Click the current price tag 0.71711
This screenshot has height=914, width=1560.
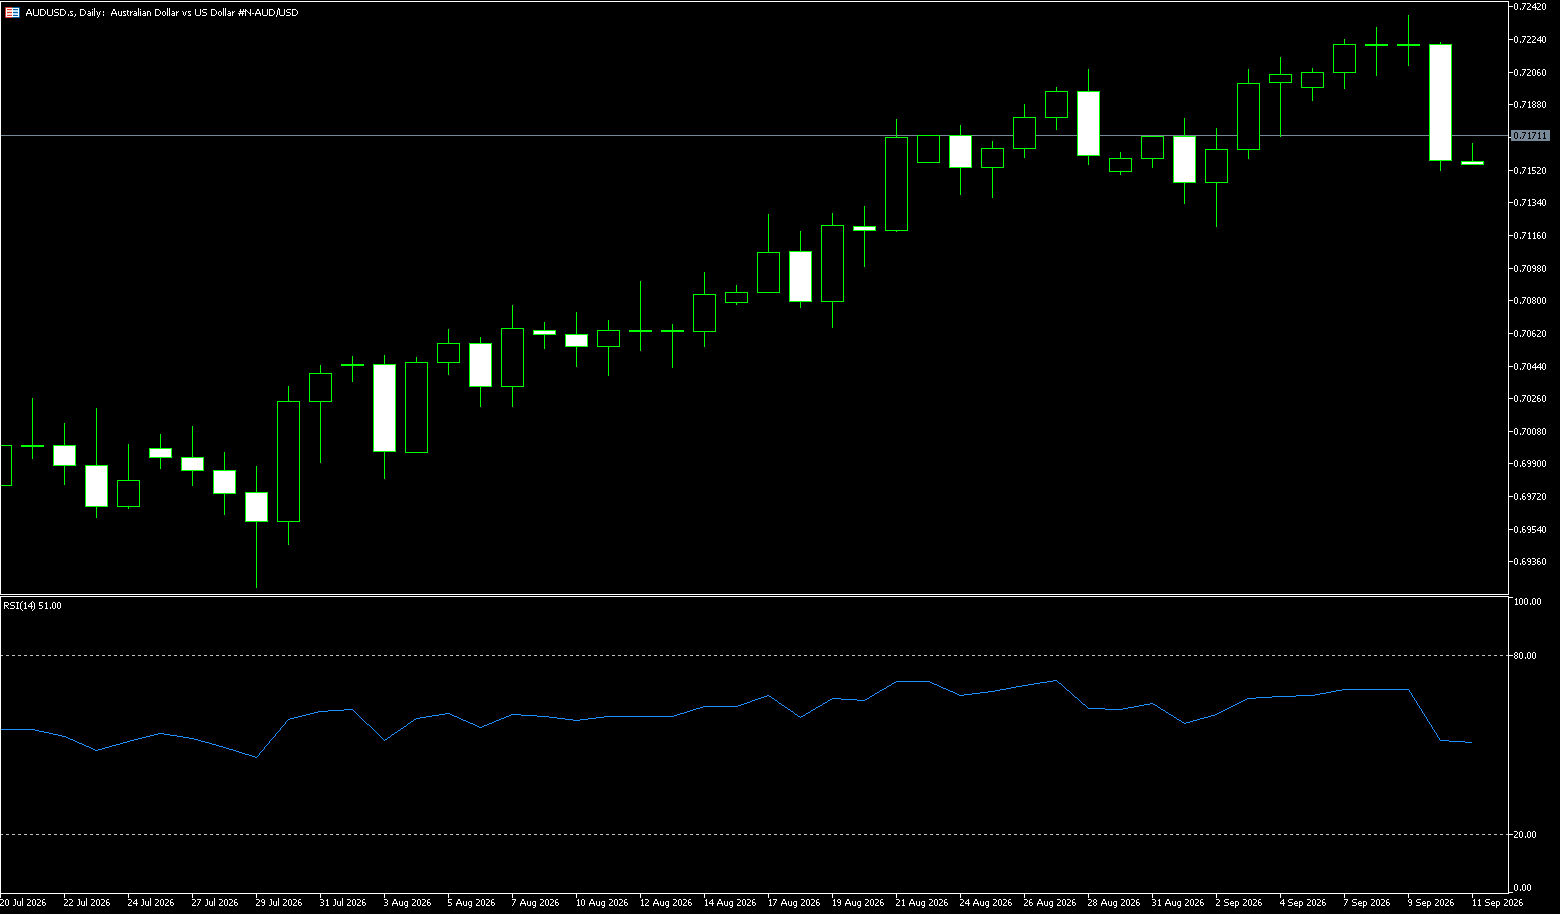click(1530, 135)
